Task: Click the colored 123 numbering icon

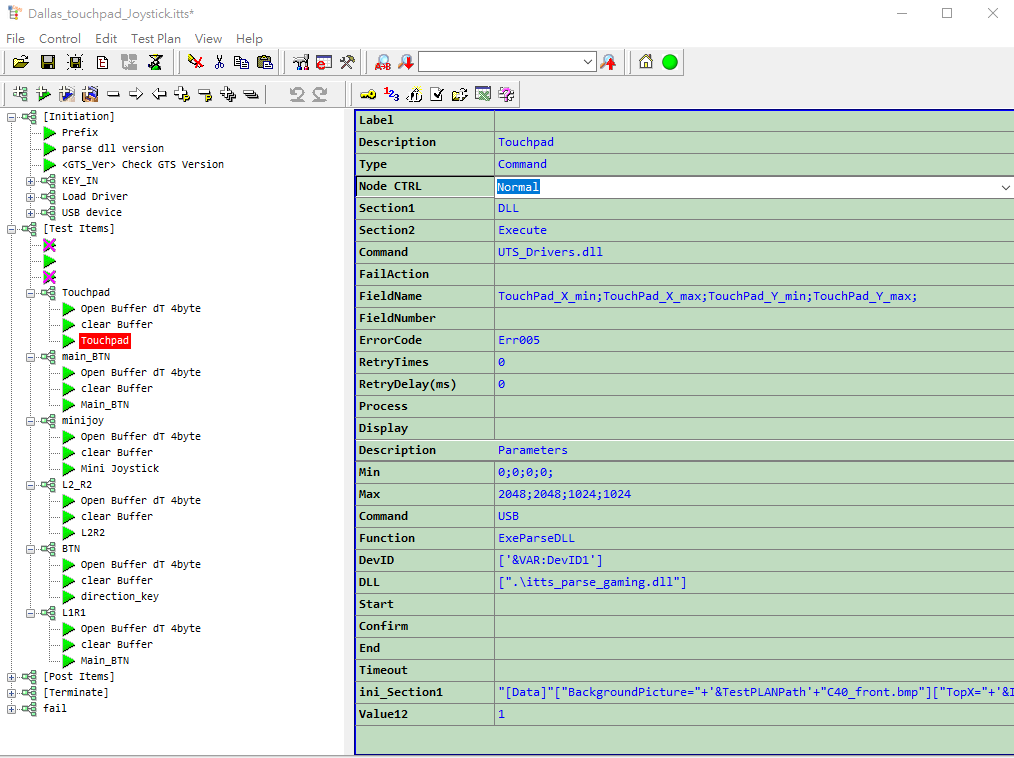Action: tap(391, 94)
